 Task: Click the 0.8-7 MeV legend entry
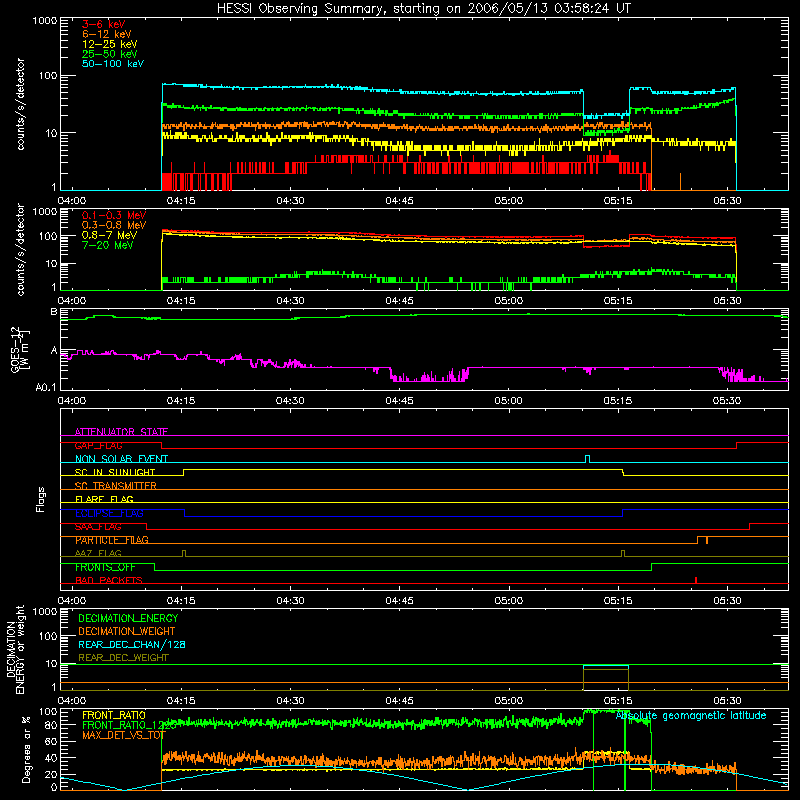(x=110, y=235)
